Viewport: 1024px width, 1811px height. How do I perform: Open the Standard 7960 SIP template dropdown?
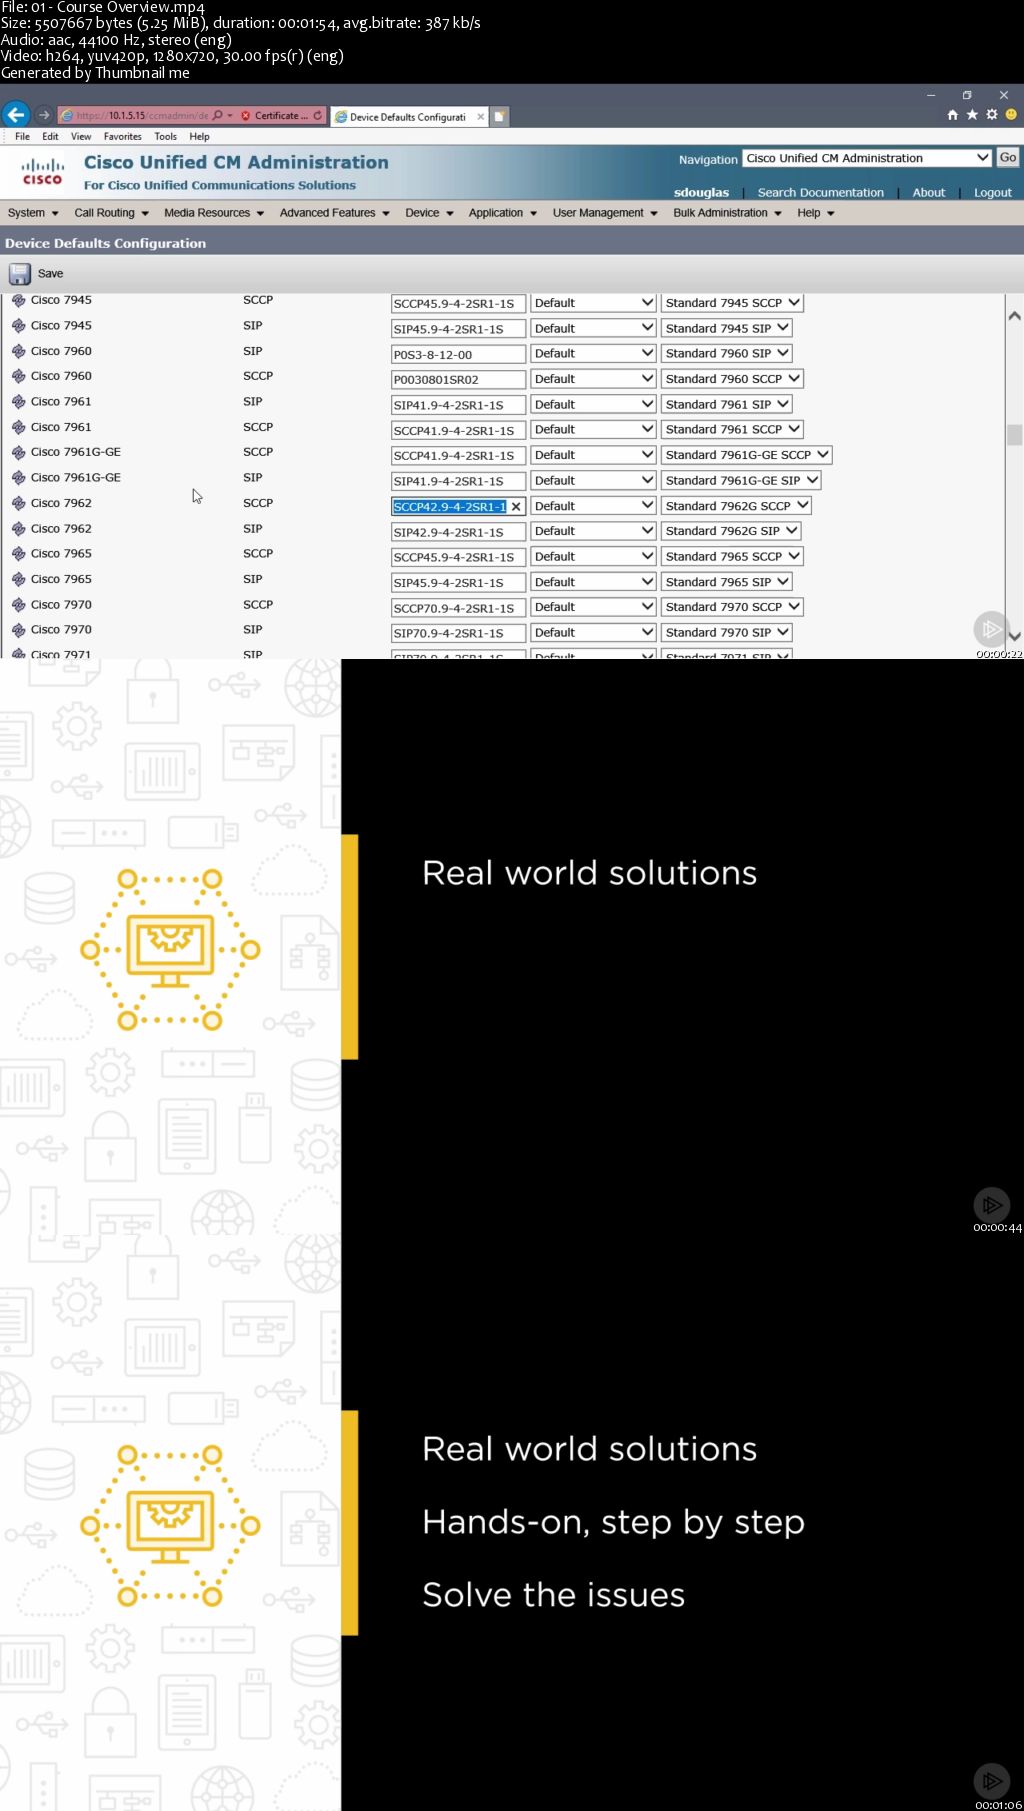[x=727, y=353]
